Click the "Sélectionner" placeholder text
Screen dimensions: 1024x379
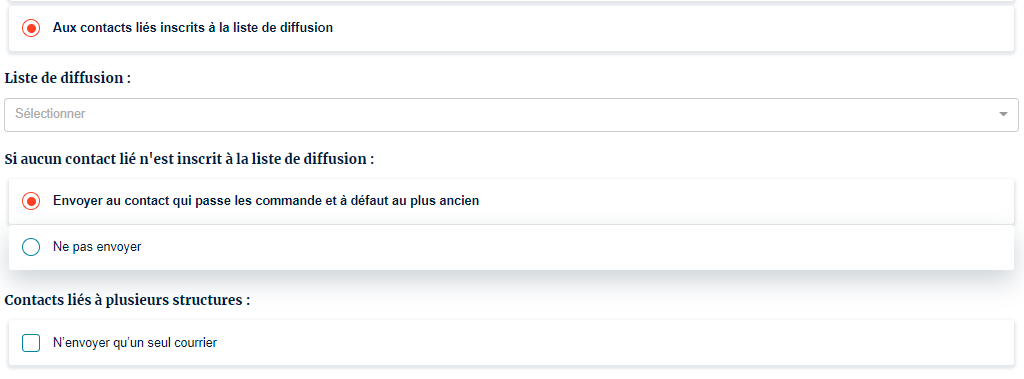[50, 114]
